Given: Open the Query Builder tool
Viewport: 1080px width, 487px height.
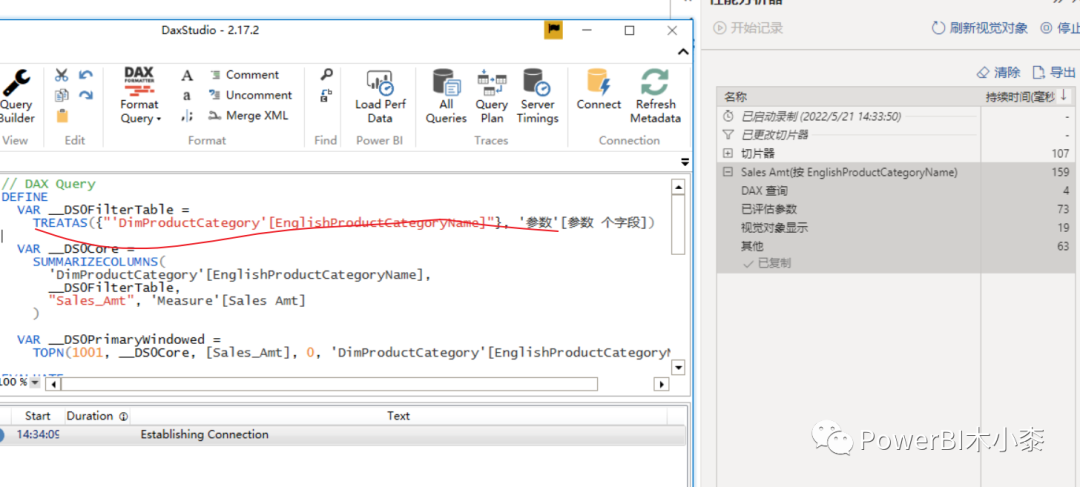Looking at the screenshot, I should pos(15,96).
